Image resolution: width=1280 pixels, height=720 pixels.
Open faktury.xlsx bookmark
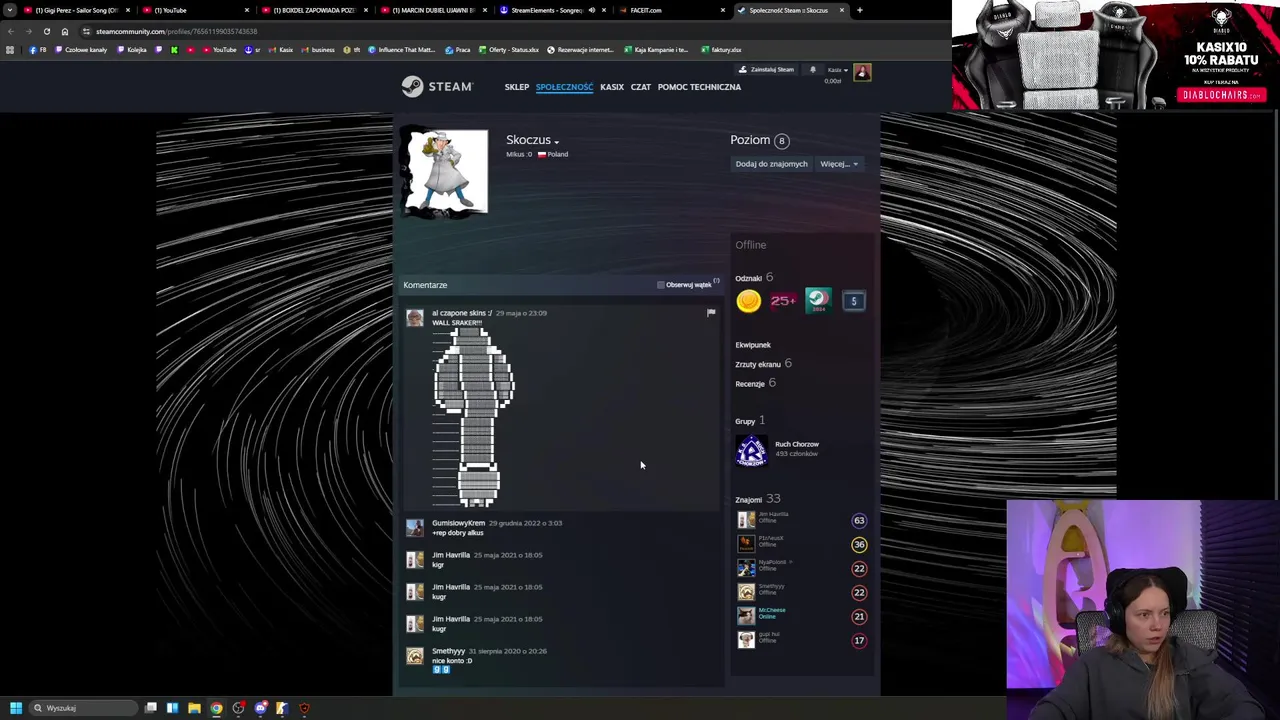[x=721, y=50]
